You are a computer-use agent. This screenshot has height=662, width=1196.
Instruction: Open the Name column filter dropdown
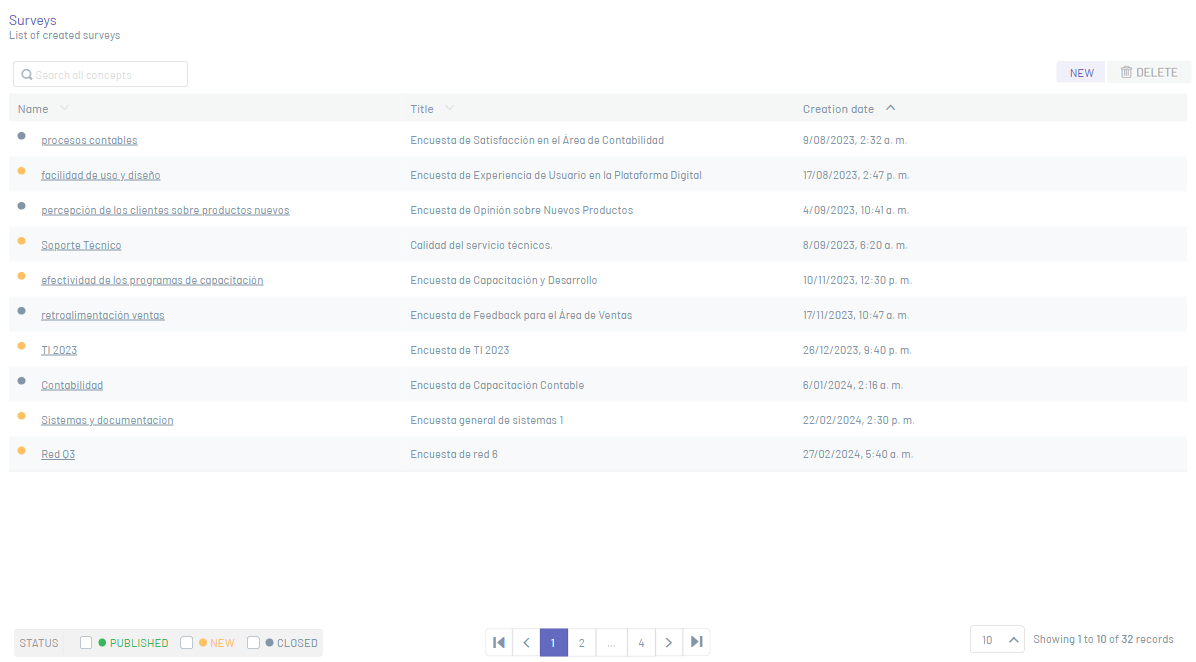click(65, 108)
